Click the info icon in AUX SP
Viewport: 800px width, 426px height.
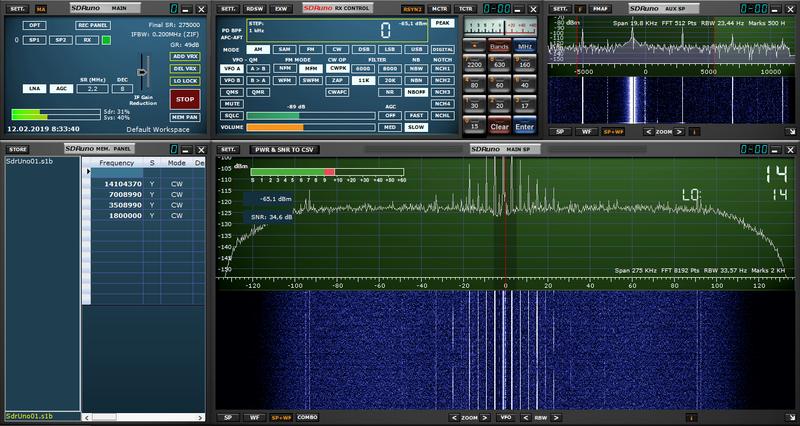click(695, 132)
